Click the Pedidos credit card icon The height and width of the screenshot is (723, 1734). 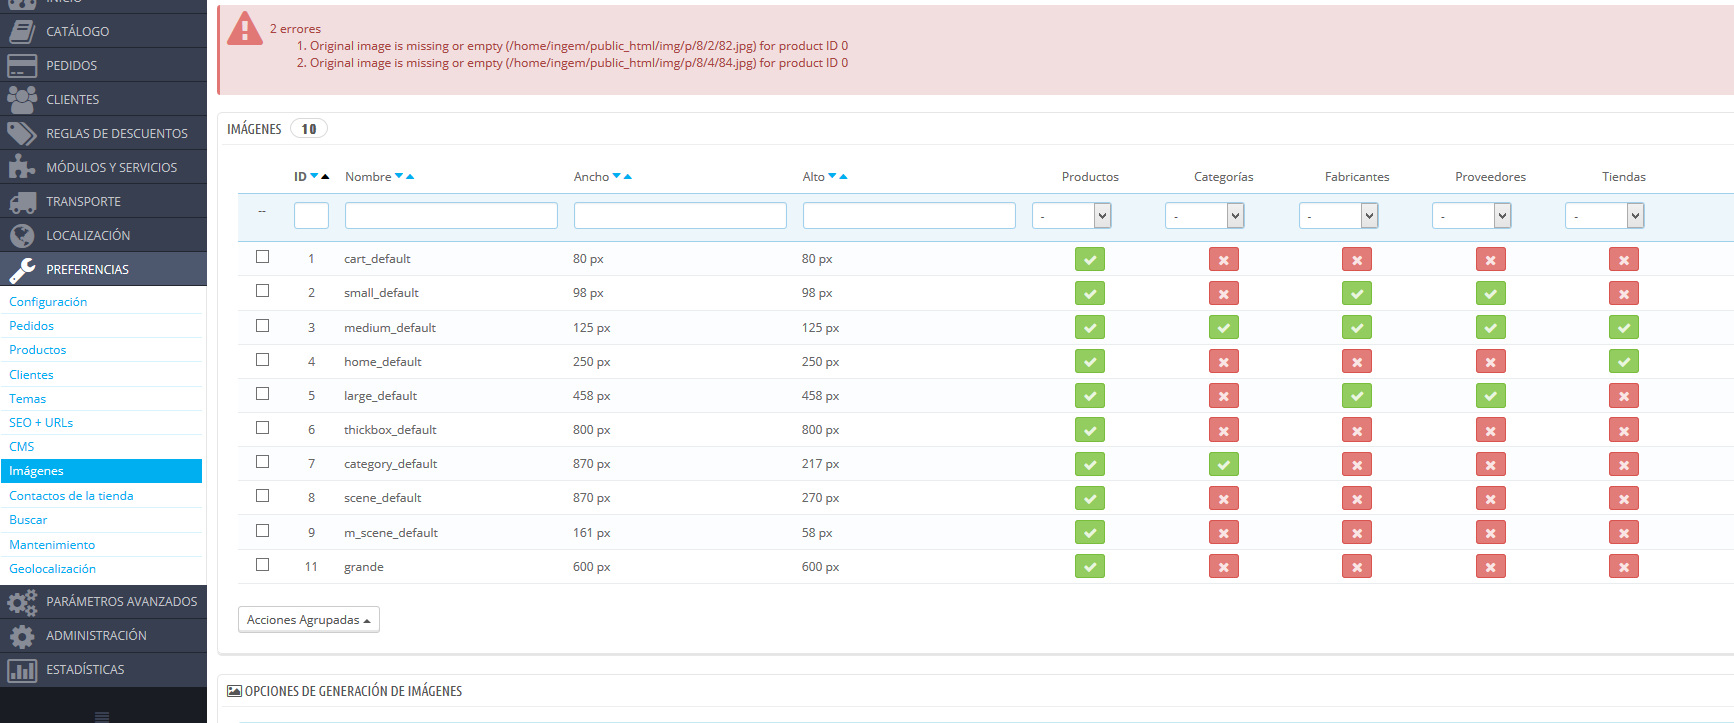pos(22,65)
